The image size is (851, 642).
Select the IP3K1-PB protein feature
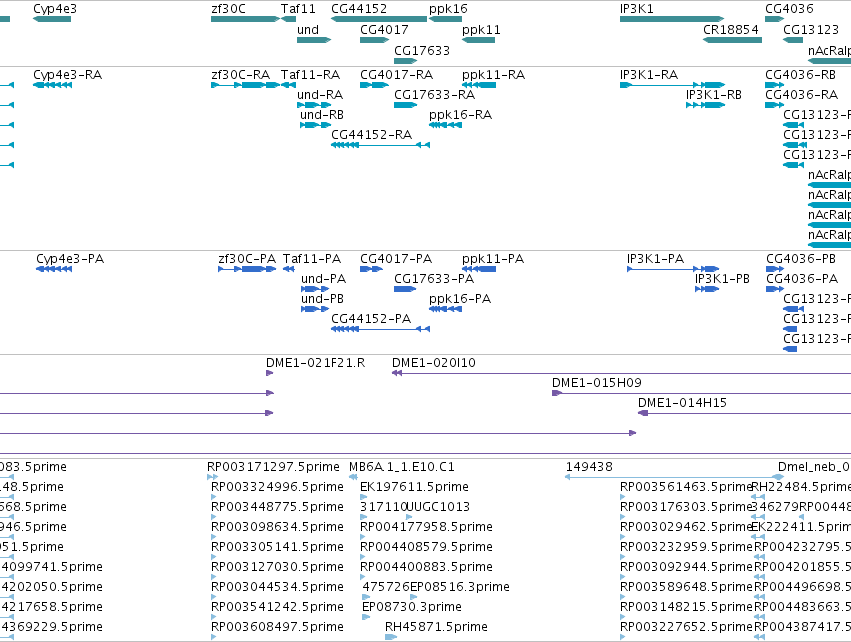pyautogui.click(x=707, y=289)
